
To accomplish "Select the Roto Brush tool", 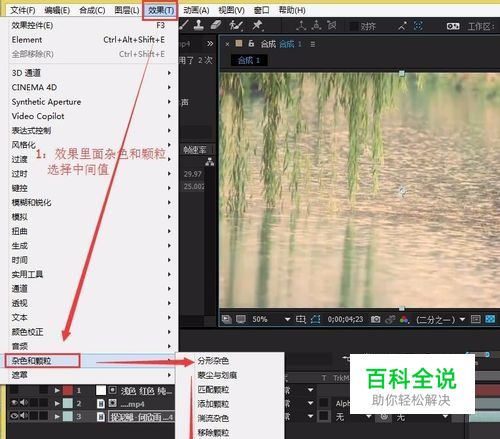I will (236, 25).
